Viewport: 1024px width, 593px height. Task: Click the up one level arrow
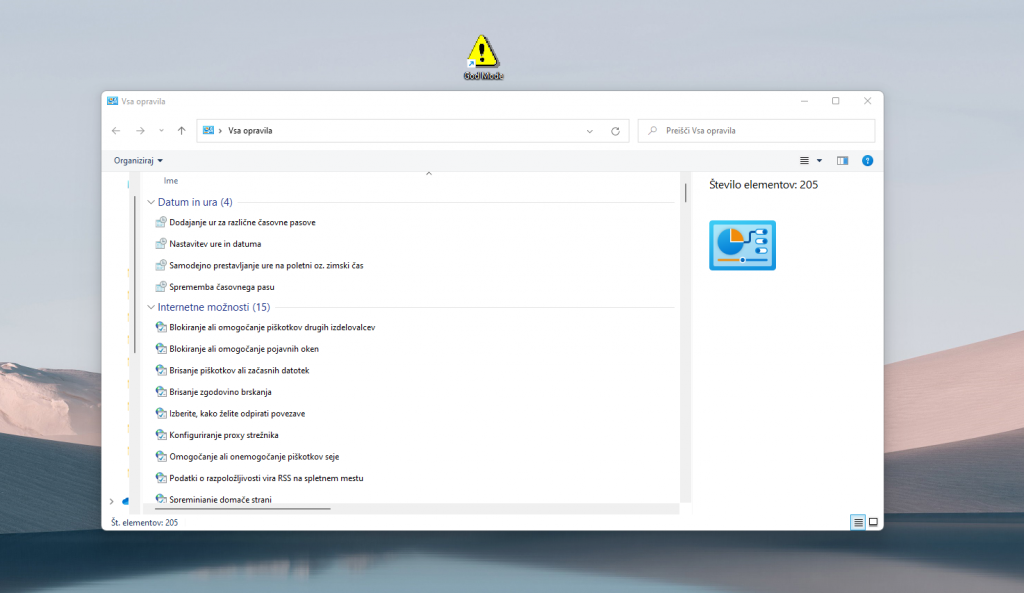coord(181,131)
